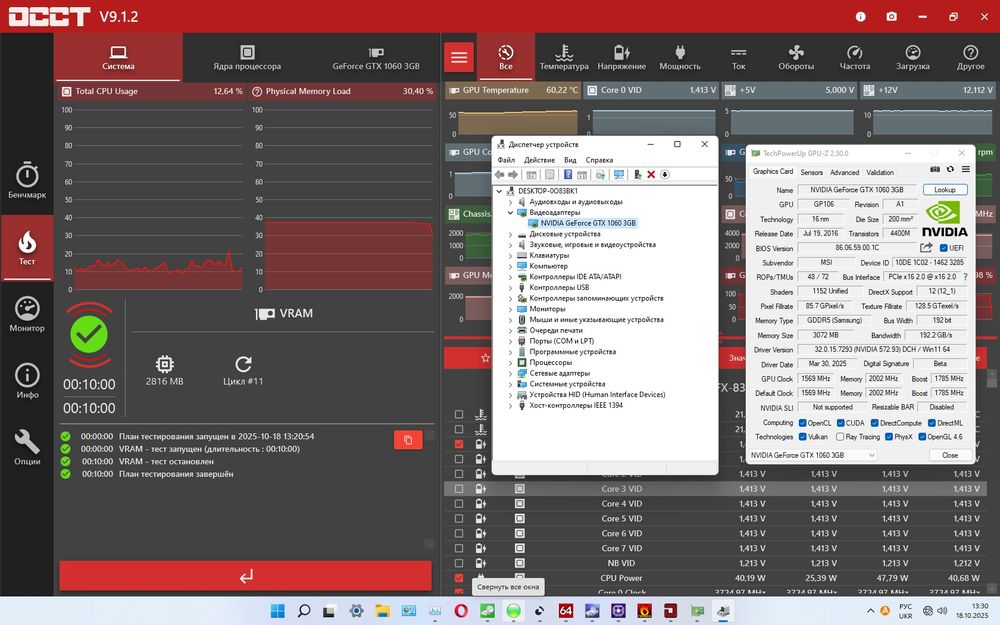Toggle CUDA checkbox in GPU-Z
1000x625 pixels.
[841, 423]
